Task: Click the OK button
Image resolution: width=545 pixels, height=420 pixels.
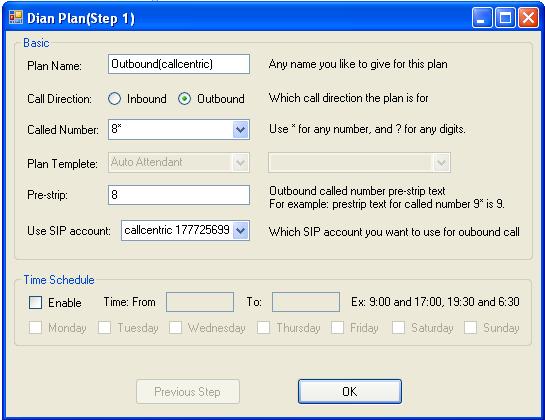Action: pos(350,391)
